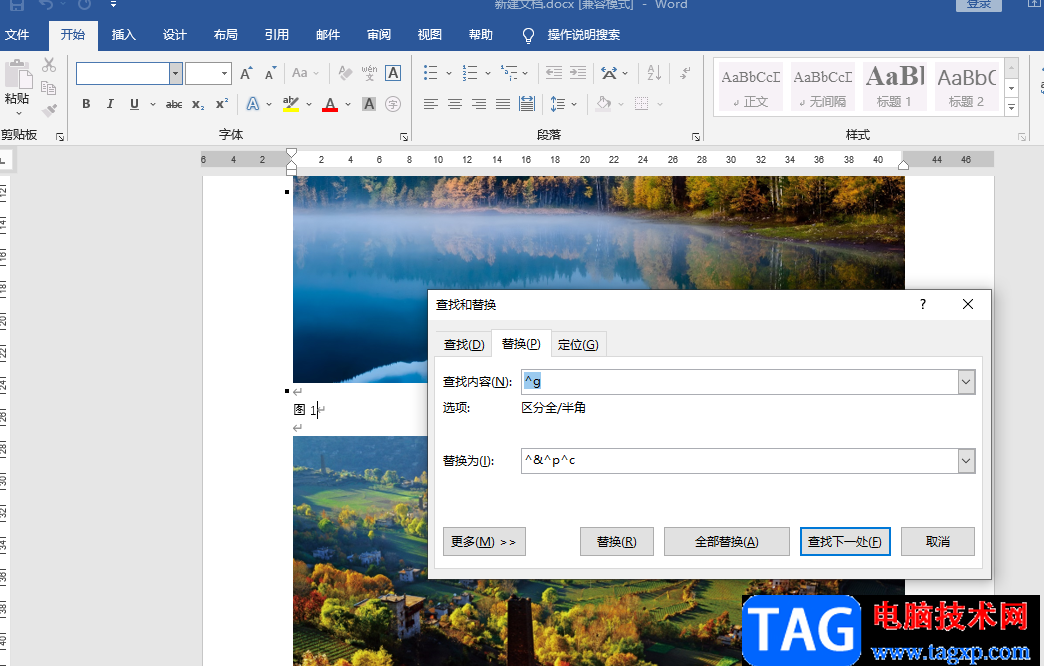The width and height of the screenshot is (1044, 666).
Task: Open the 文件 menu tab
Action: (17, 35)
